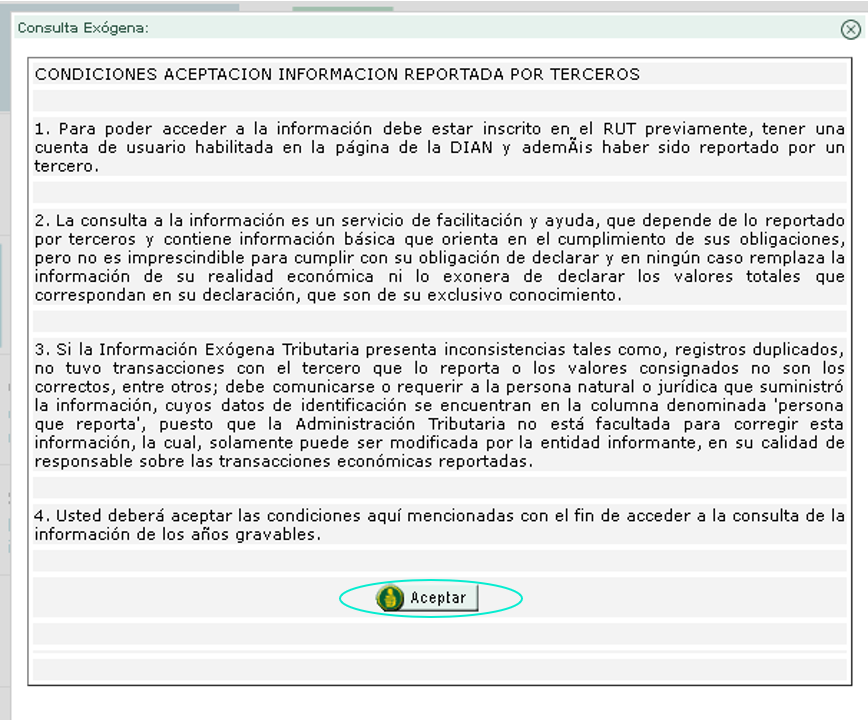Click the green icon on Aceptar button
Image resolution: width=868 pixels, height=720 pixels.
[390, 598]
